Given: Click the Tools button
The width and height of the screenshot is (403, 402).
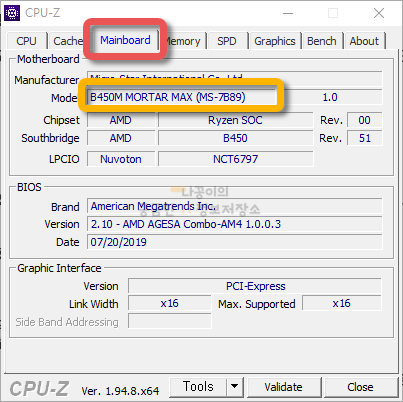Looking at the screenshot, I should (198, 387).
